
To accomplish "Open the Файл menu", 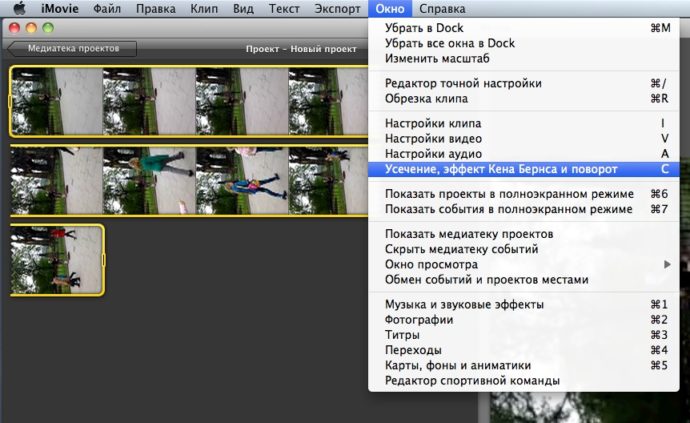I will click(x=107, y=8).
